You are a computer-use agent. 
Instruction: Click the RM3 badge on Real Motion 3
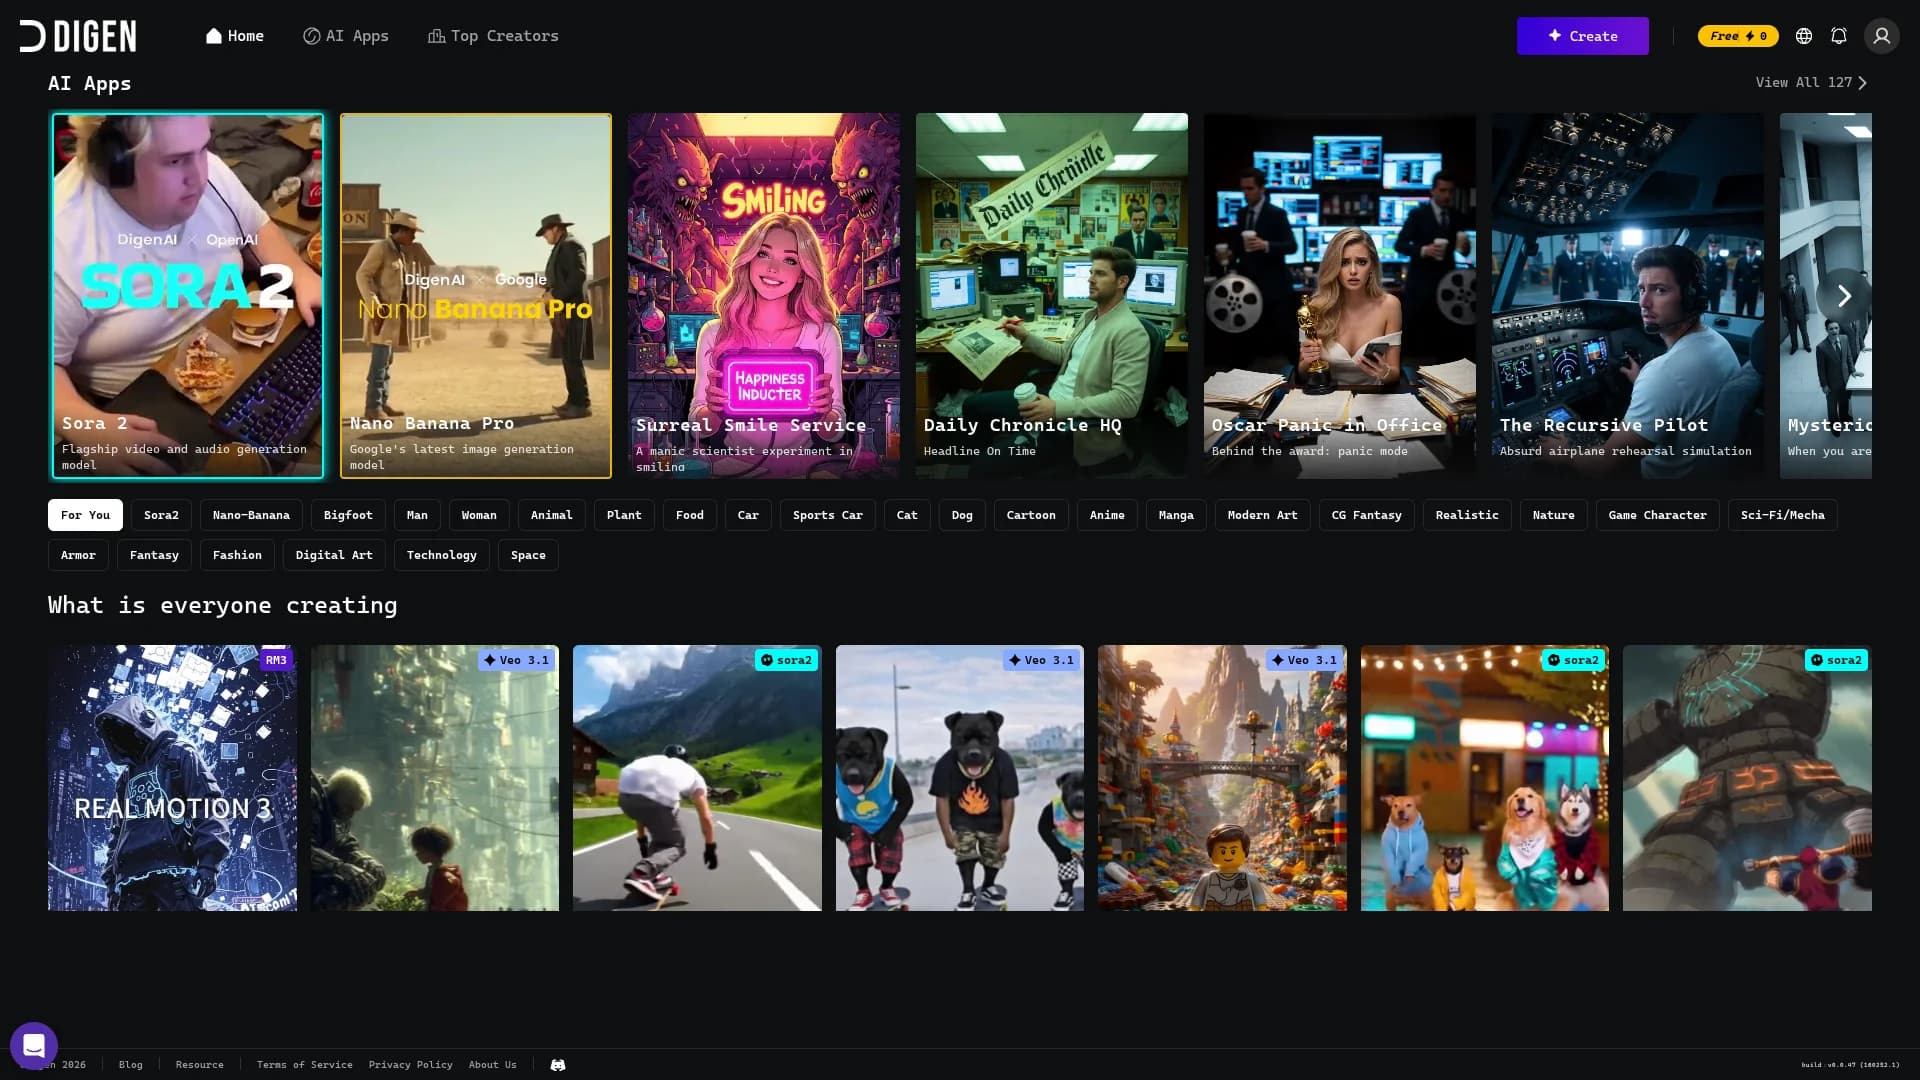click(276, 660)
